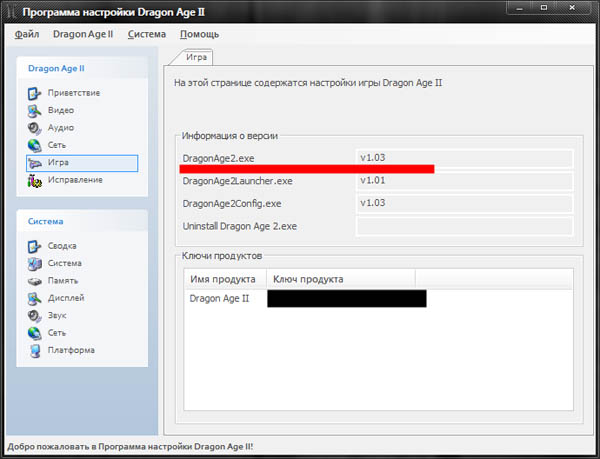600x459 pixels.
Task: Open the Память page
Action: (x=63, y=281)
